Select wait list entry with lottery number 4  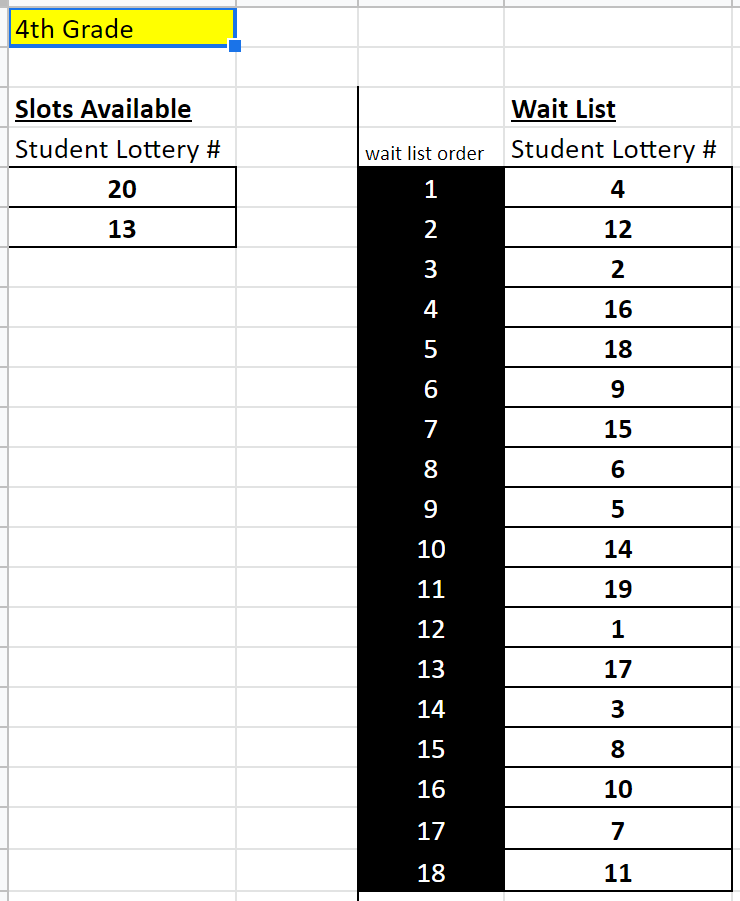pos(617,188)
